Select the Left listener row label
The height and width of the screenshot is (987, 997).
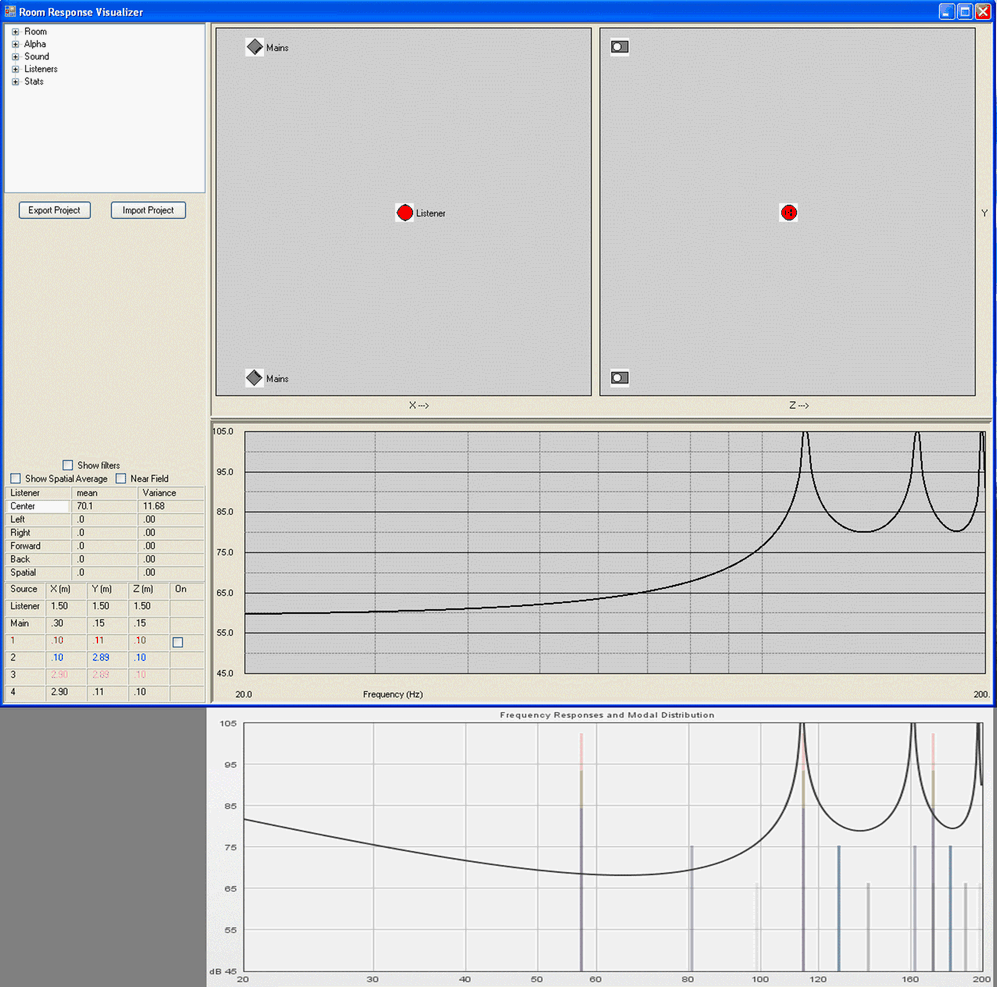coord(18,520)
